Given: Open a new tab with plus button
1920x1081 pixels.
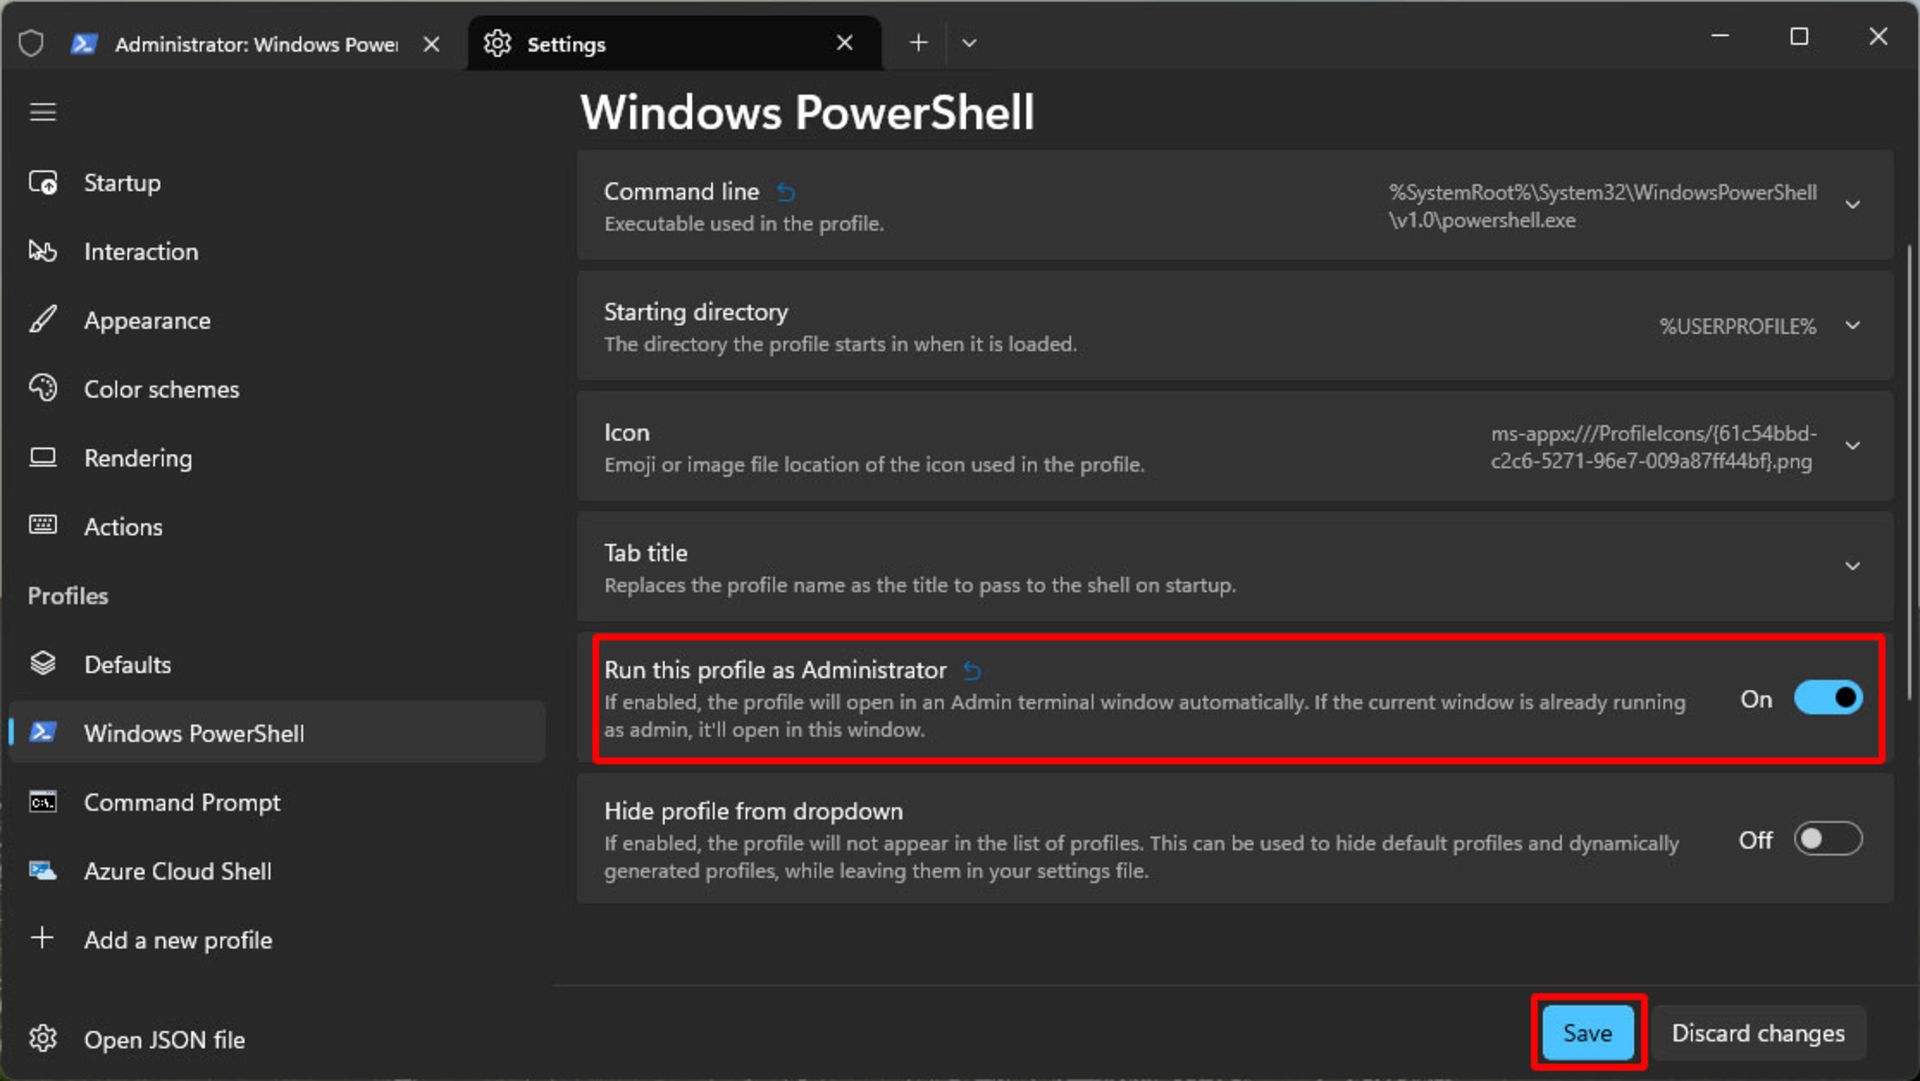Looking at the screenshot, I should (918, 43).
